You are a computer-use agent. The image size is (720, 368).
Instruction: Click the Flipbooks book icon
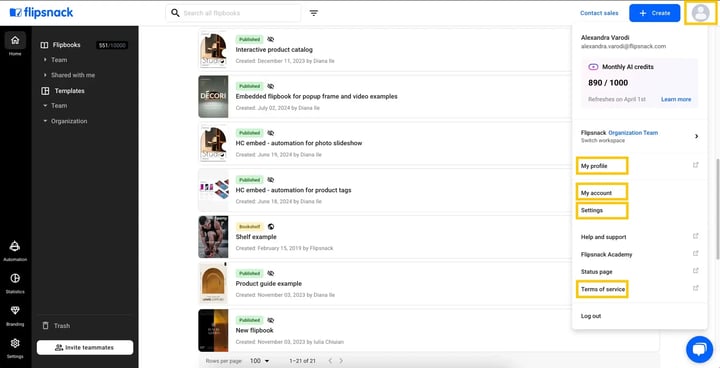pos(45,45)
